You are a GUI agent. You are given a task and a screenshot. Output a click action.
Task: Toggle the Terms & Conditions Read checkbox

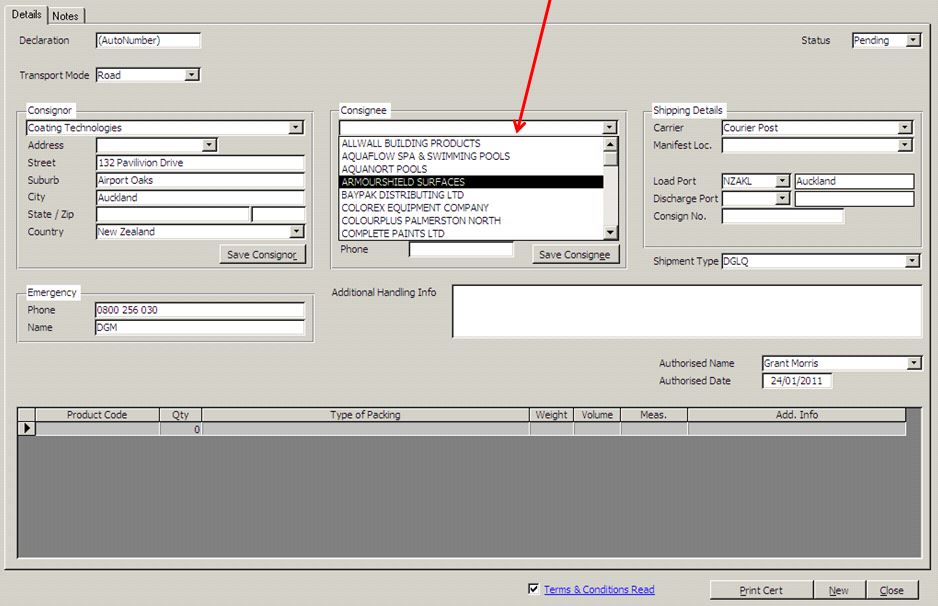534,589
